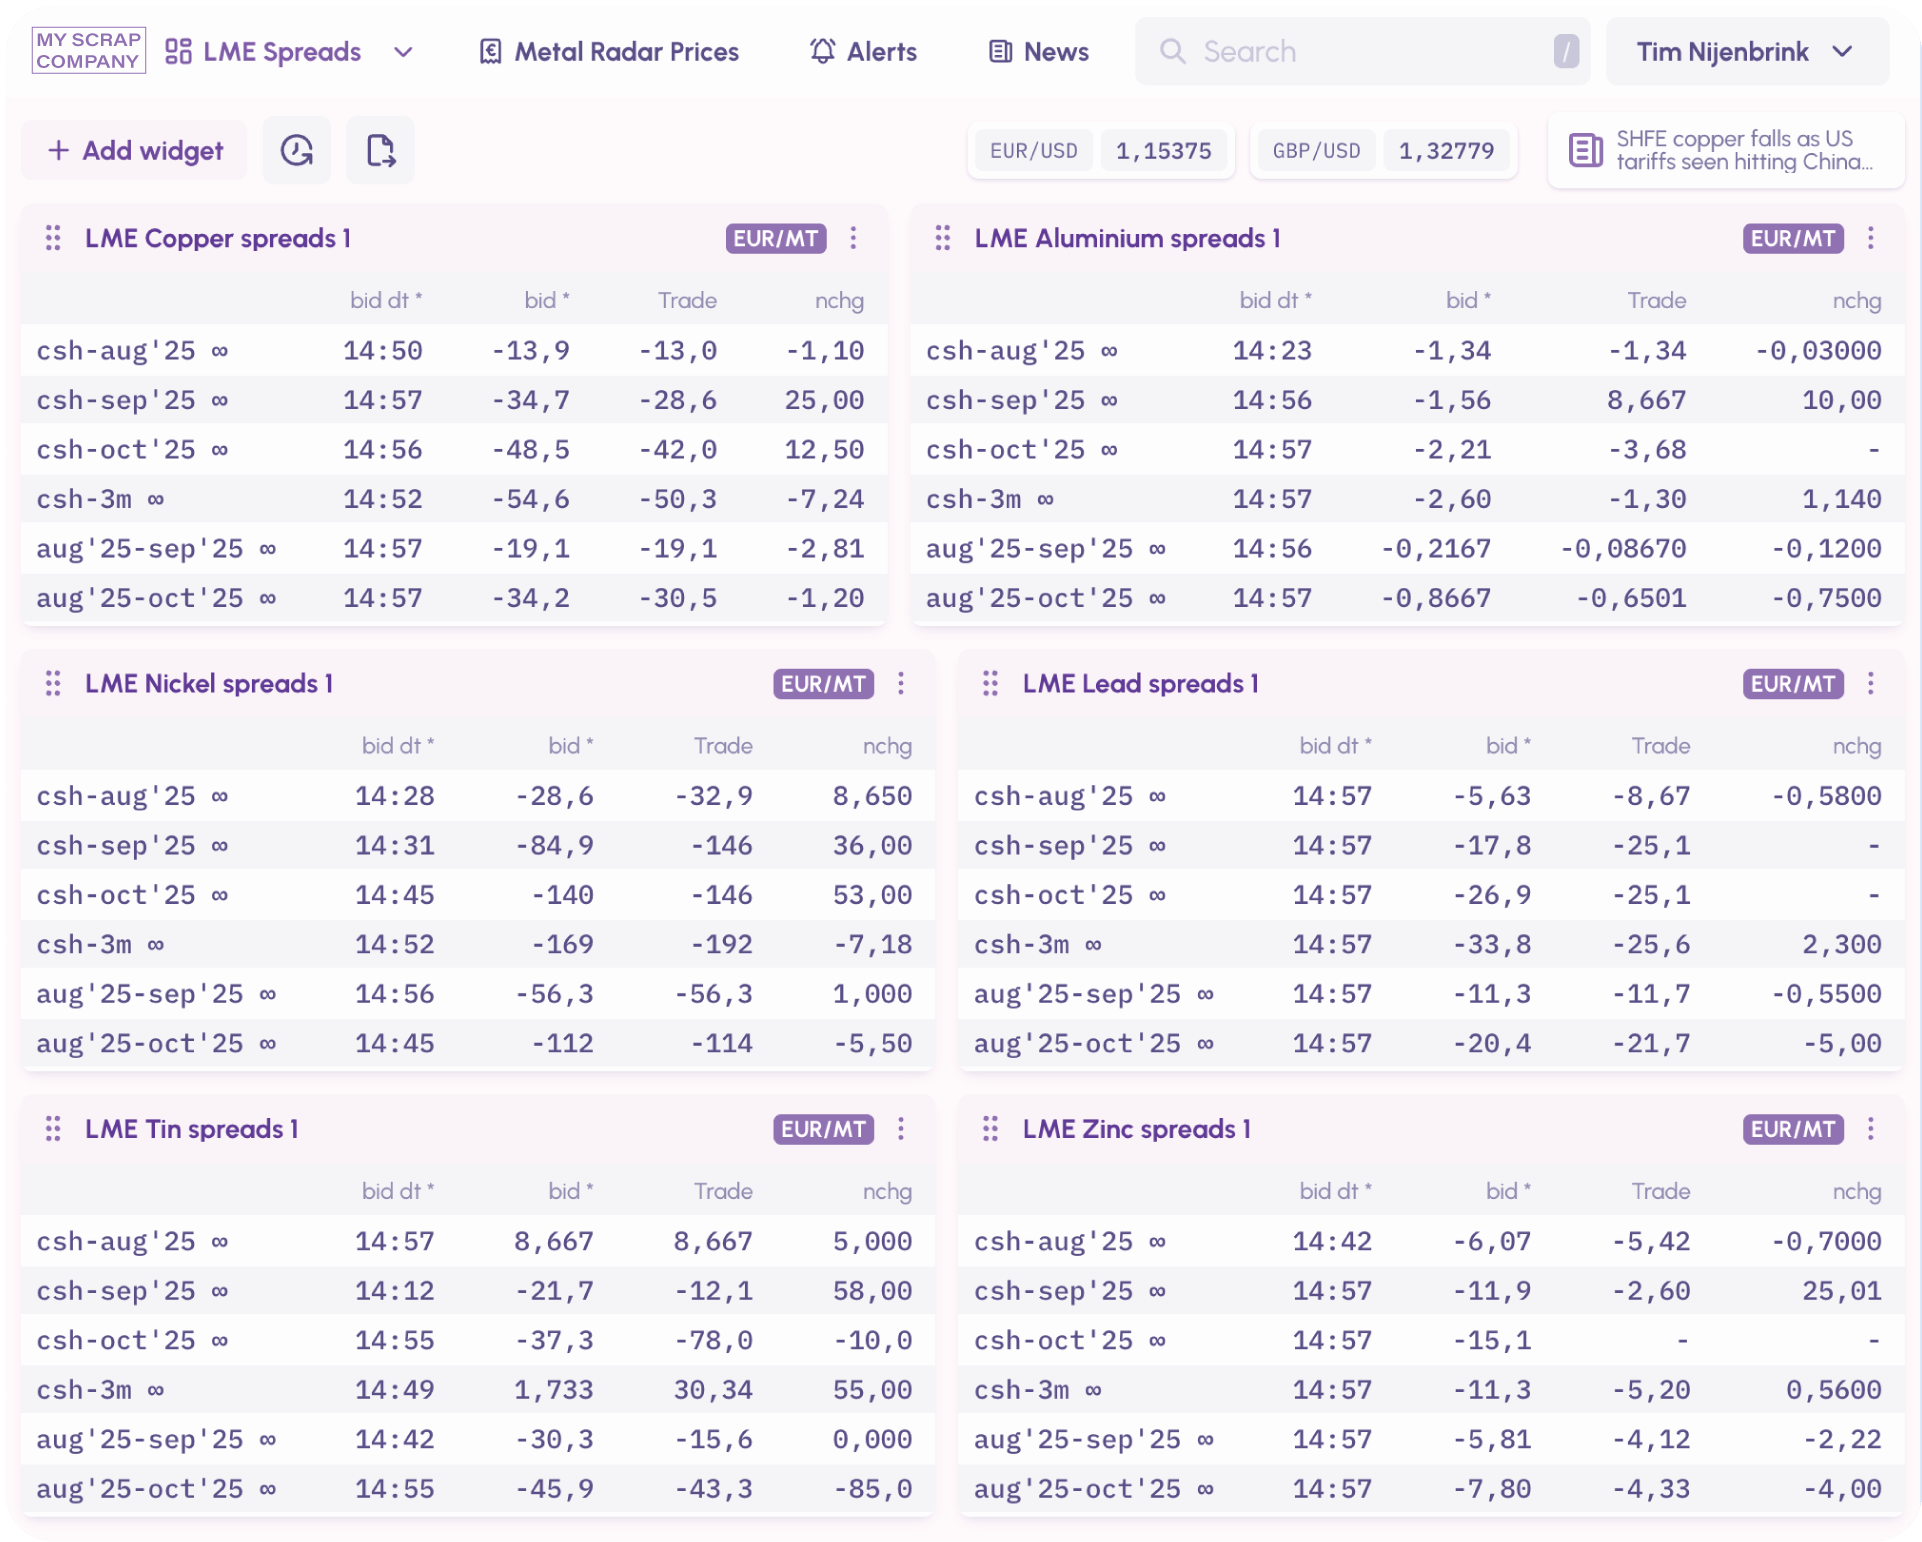Image resolution: width=1922 pixels, height=1542 pixels.
Task: Open LME Copper spreads widget options menu
Action: click(x=853, y=238)
